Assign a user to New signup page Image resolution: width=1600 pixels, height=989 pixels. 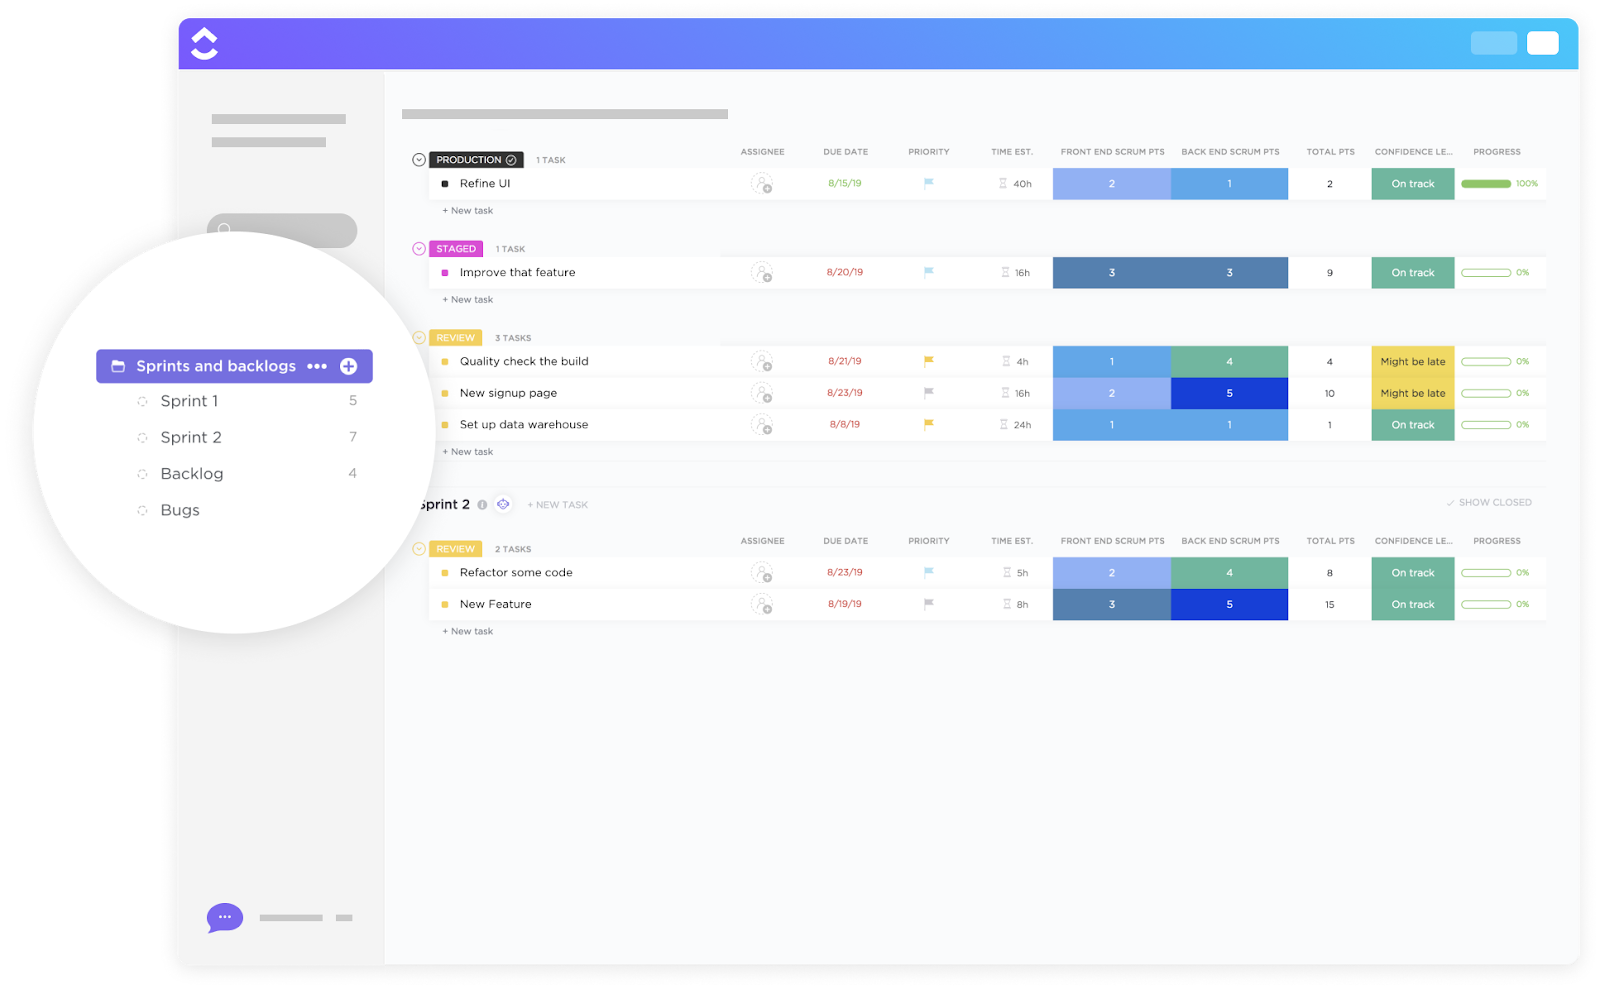(762, 393)
